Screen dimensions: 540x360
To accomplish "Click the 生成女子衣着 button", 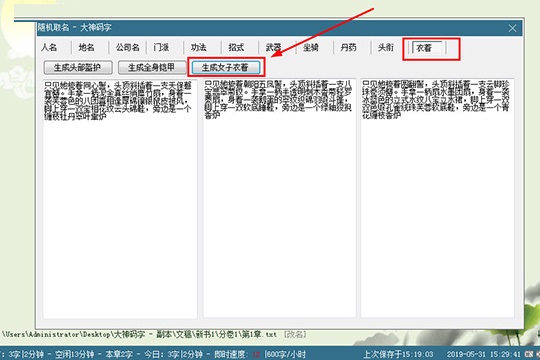I will (226, 68).
